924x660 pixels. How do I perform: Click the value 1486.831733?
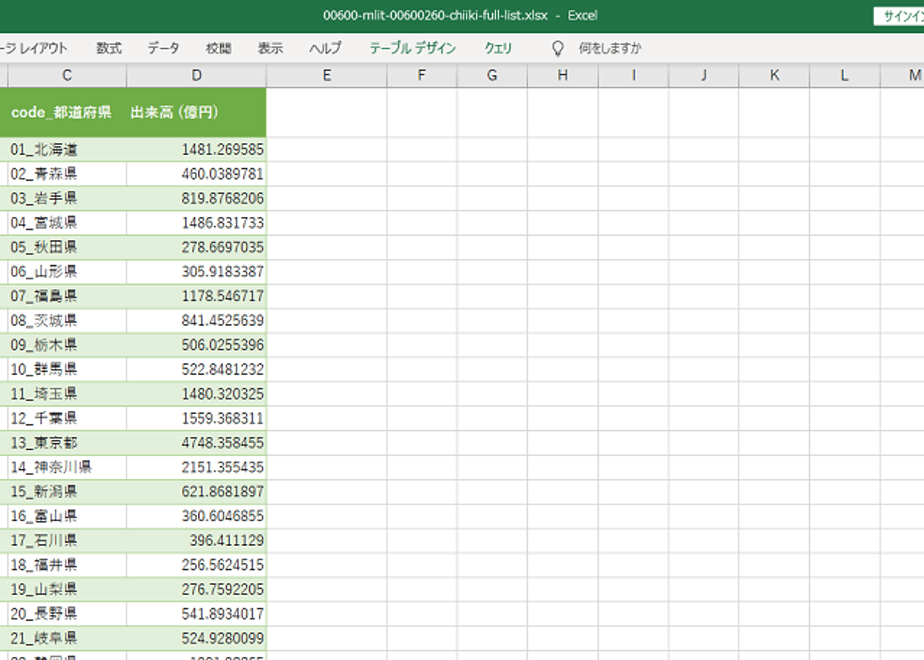222,223
